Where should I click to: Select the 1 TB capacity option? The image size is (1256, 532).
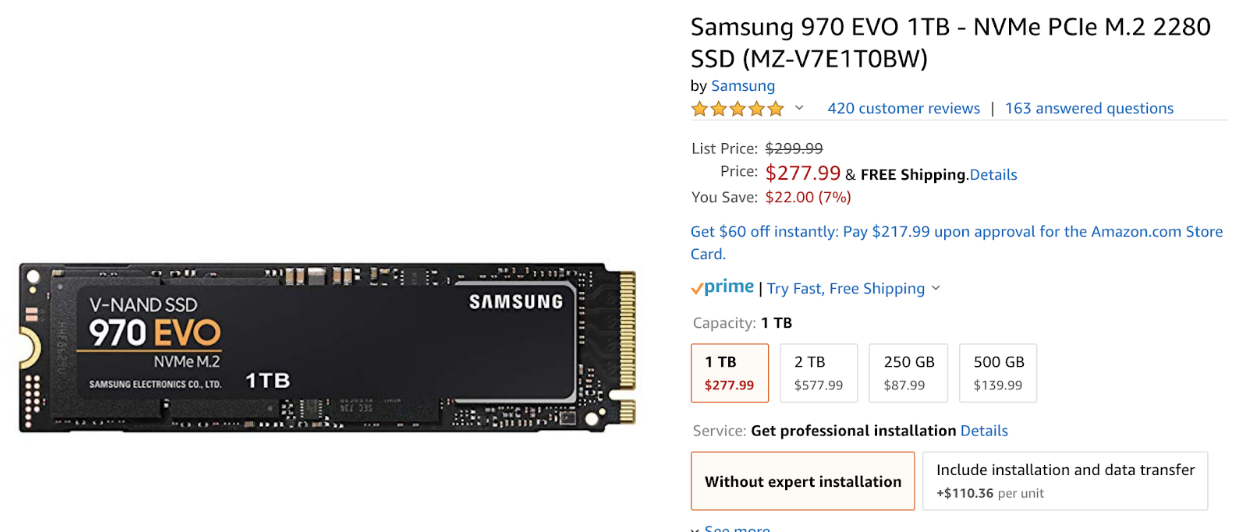coord(730,373)
